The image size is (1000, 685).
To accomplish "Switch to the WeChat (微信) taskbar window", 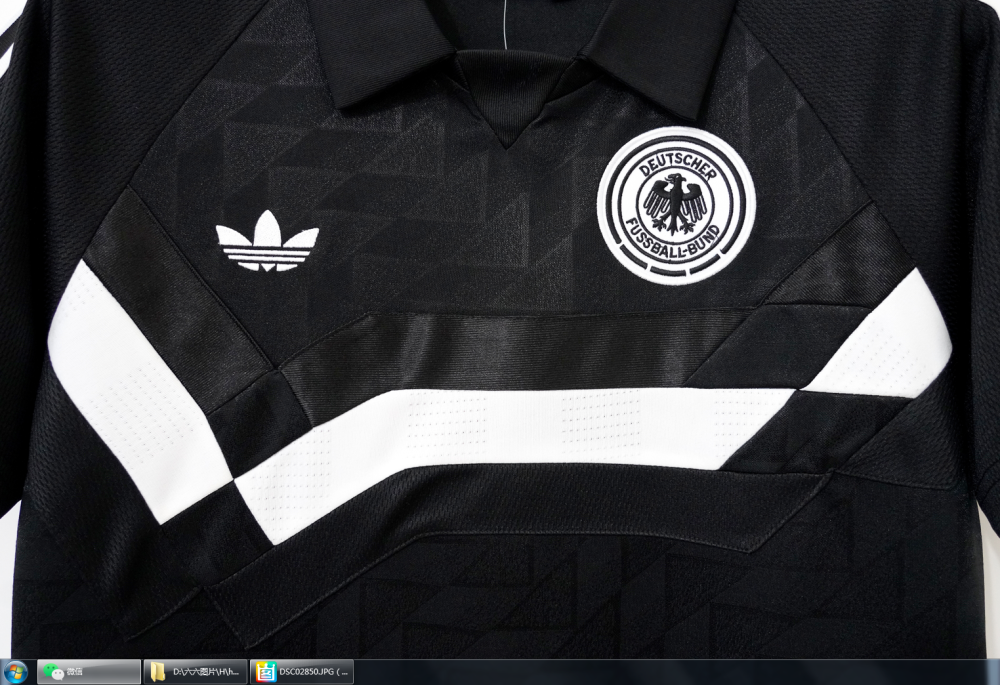I will tap(89, 672).
